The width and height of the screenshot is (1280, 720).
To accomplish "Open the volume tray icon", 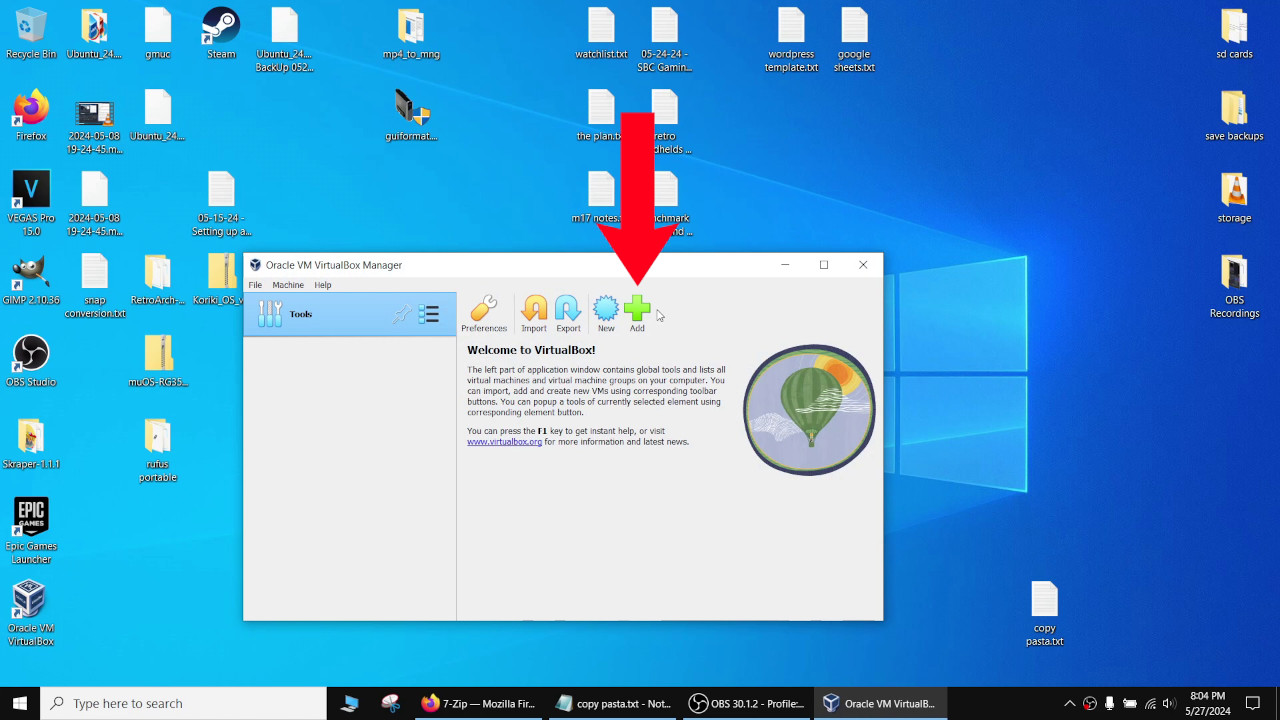I will point(1169,703).
